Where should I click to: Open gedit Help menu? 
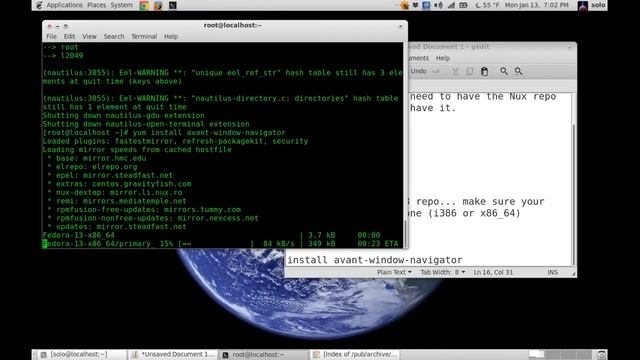[443, 58]
